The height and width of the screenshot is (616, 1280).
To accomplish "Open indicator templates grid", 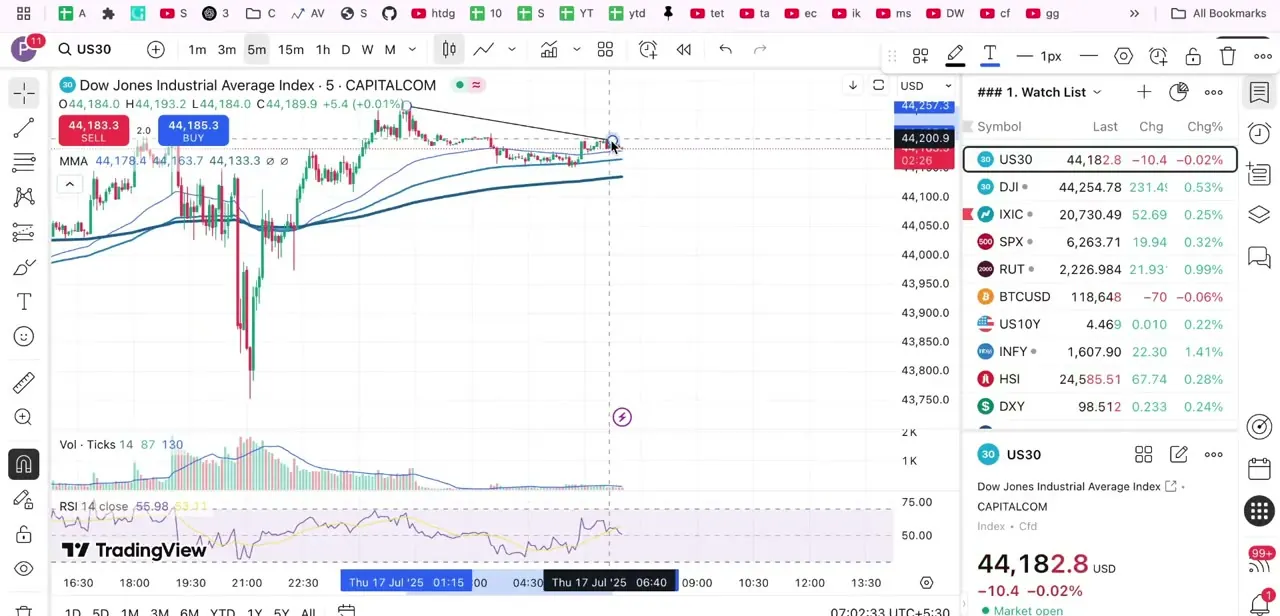I will coord(605,49).
